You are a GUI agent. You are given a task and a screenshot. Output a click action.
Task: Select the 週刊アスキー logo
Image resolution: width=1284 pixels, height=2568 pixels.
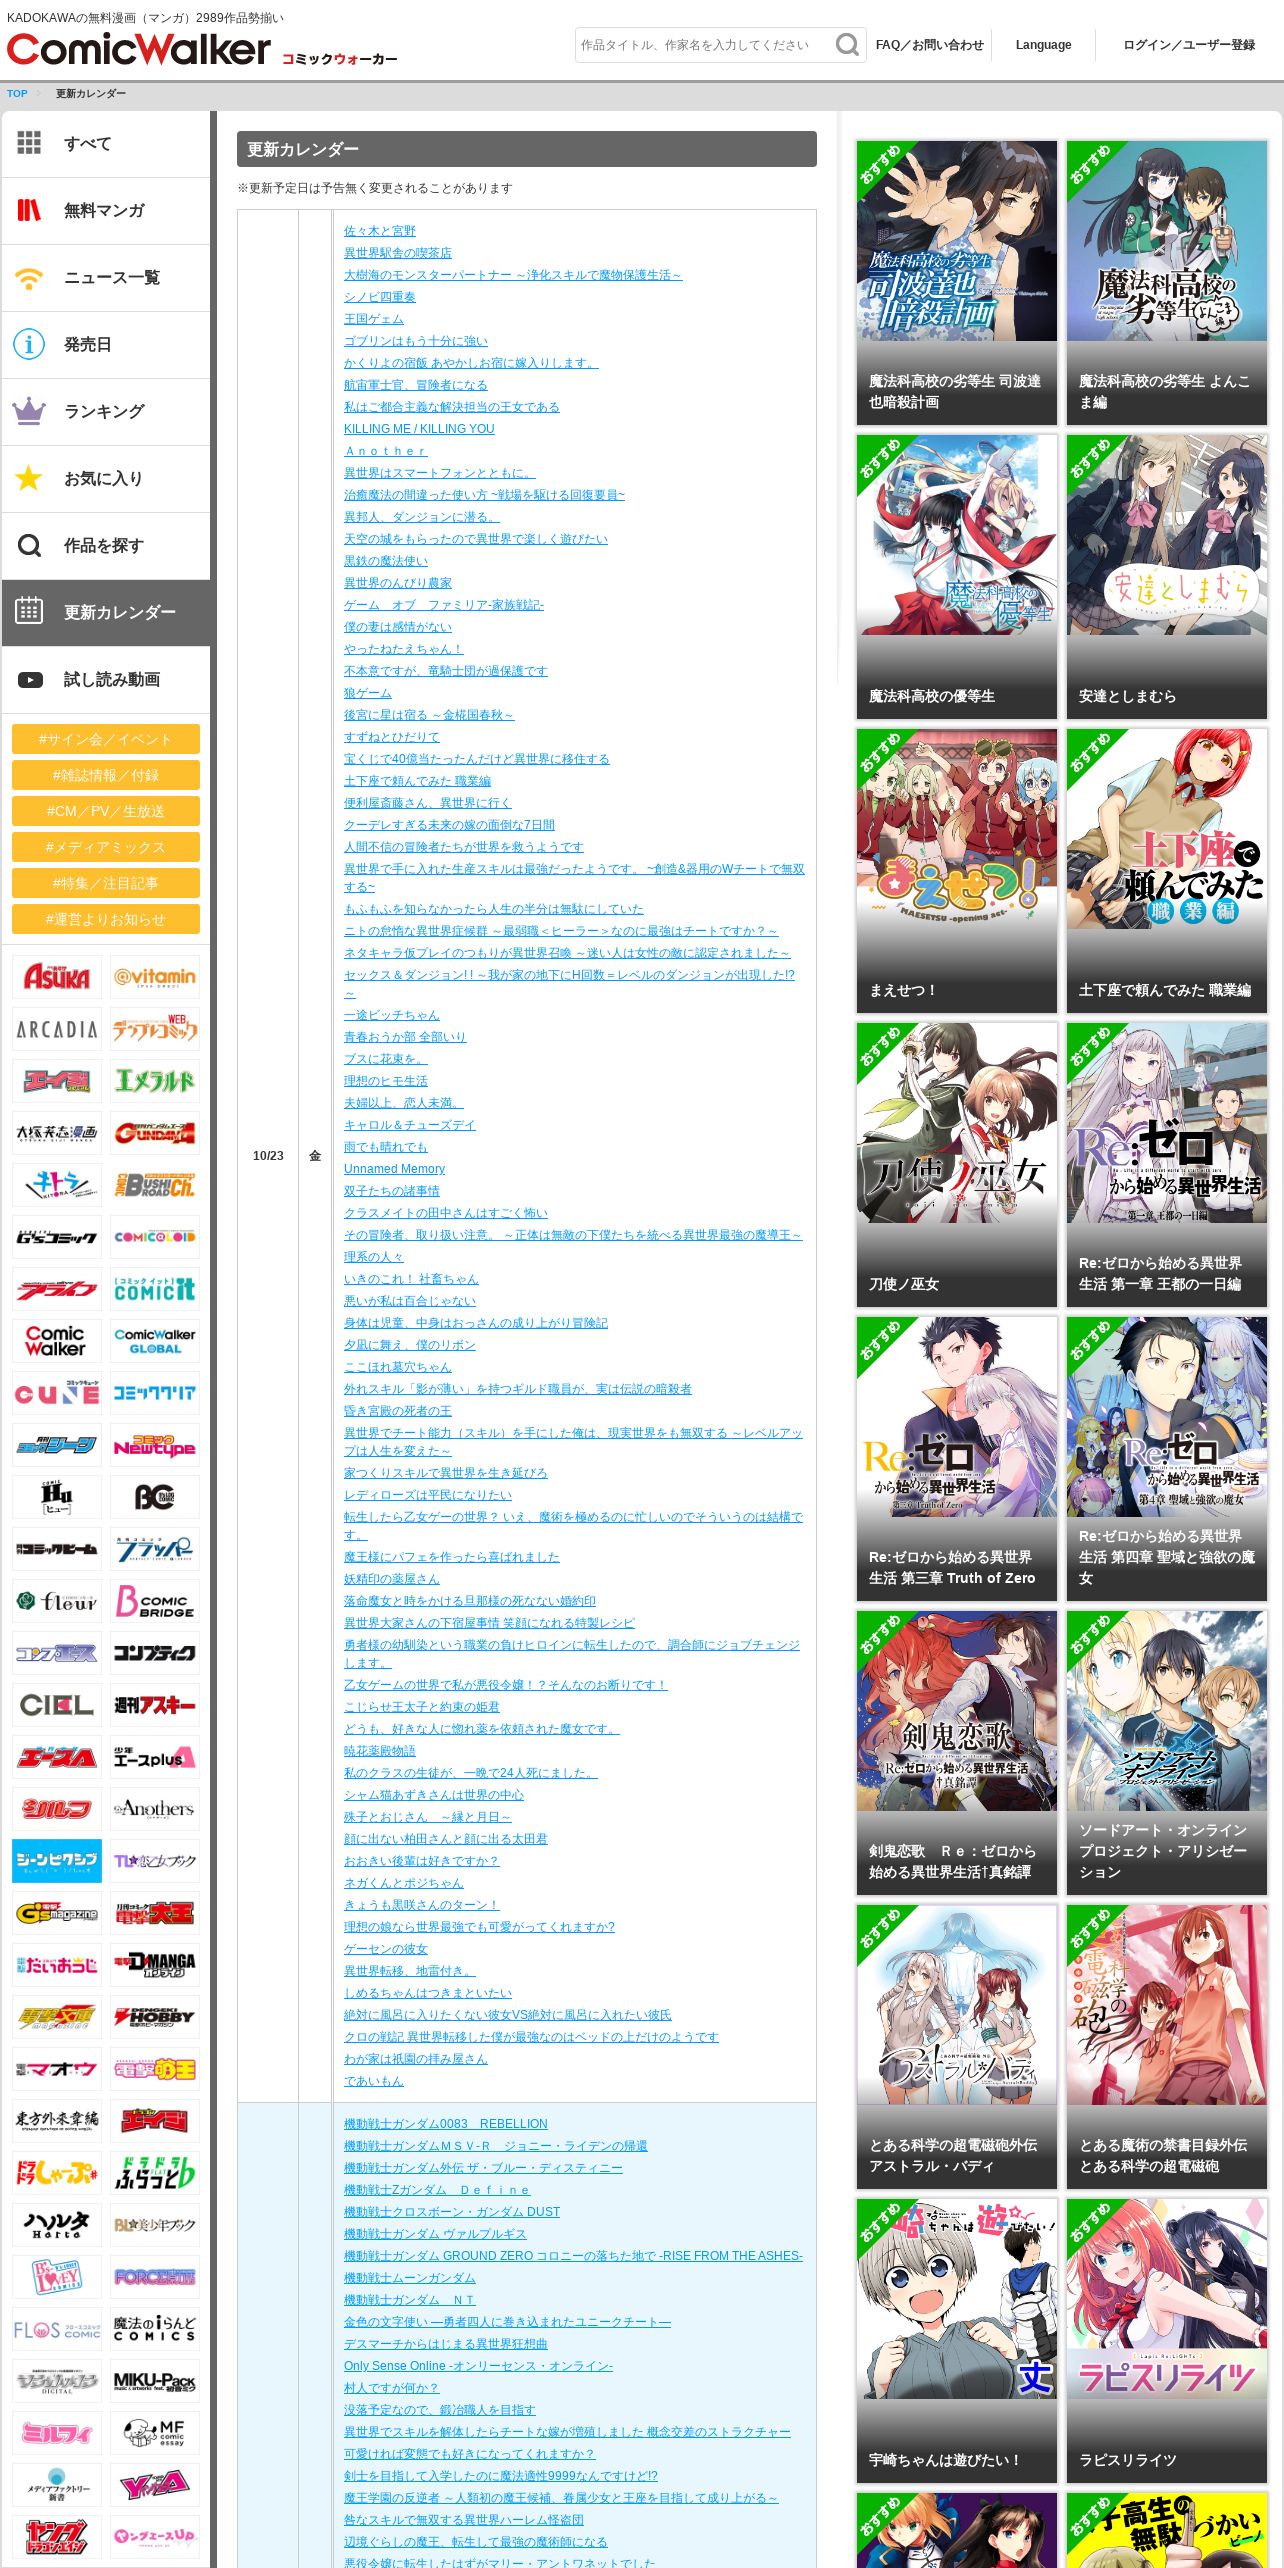coord(155,1705)
